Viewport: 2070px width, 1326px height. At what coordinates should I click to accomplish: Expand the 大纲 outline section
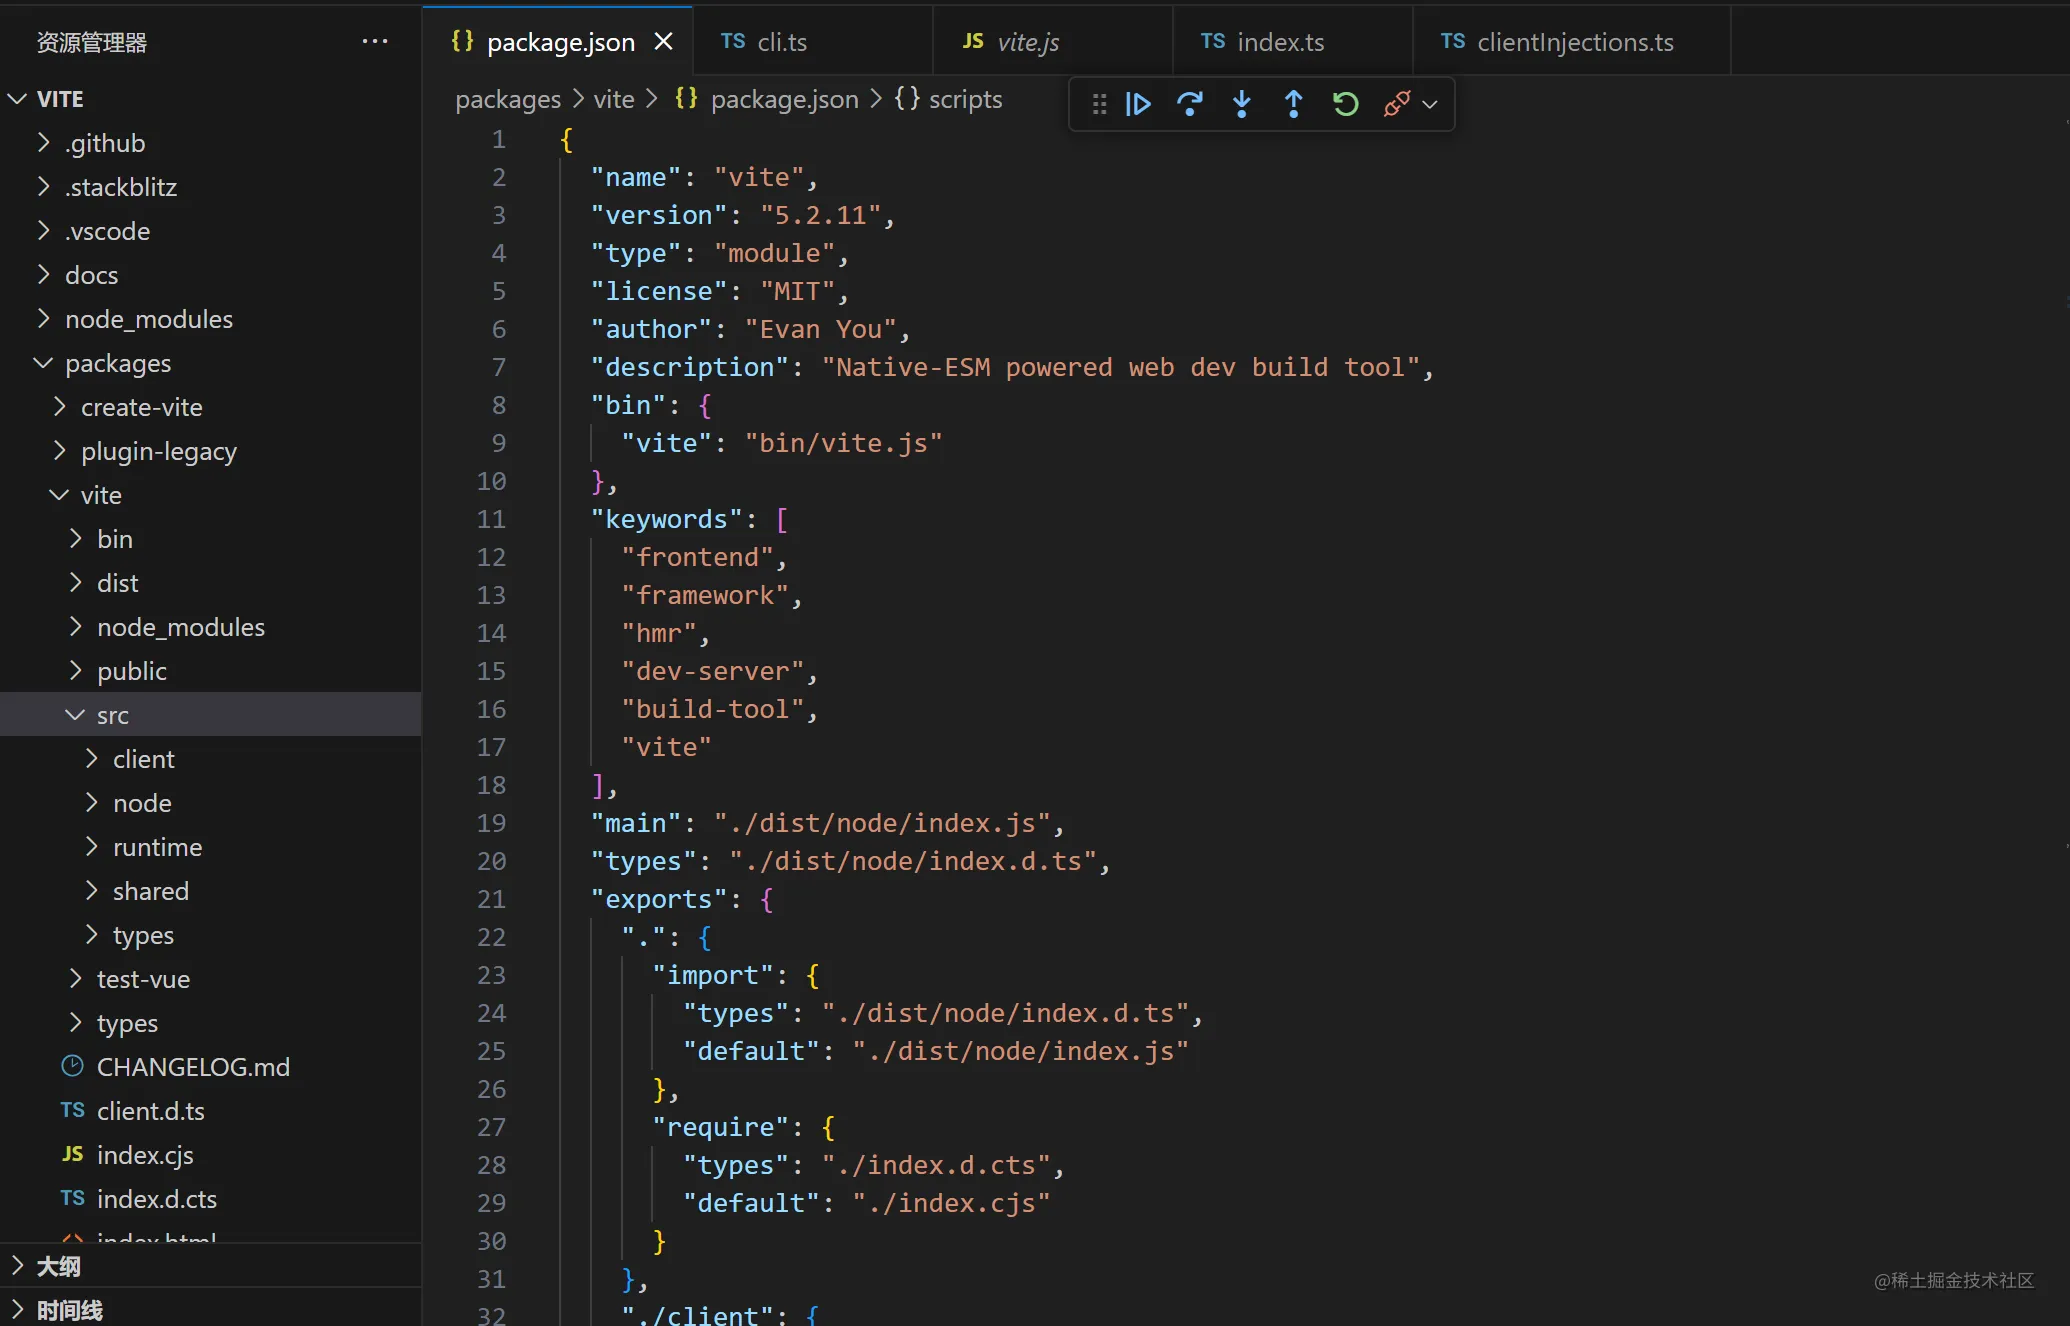click(x=211, y=1266)
